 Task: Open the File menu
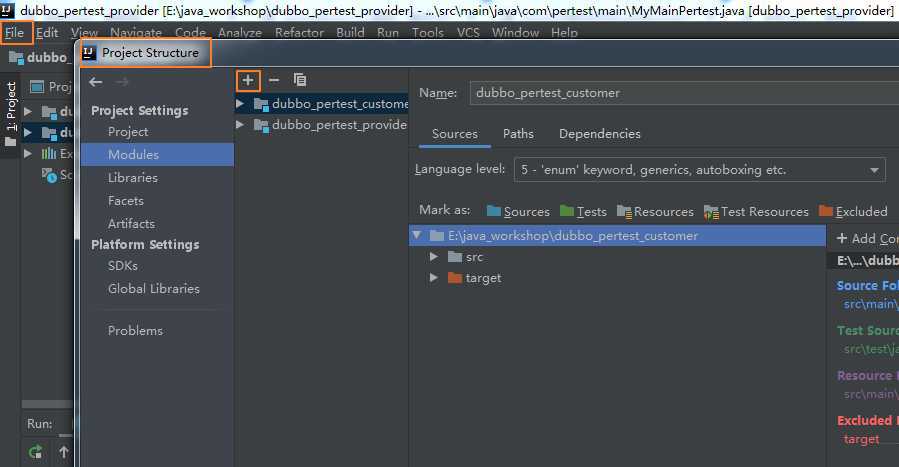(15, 33)
